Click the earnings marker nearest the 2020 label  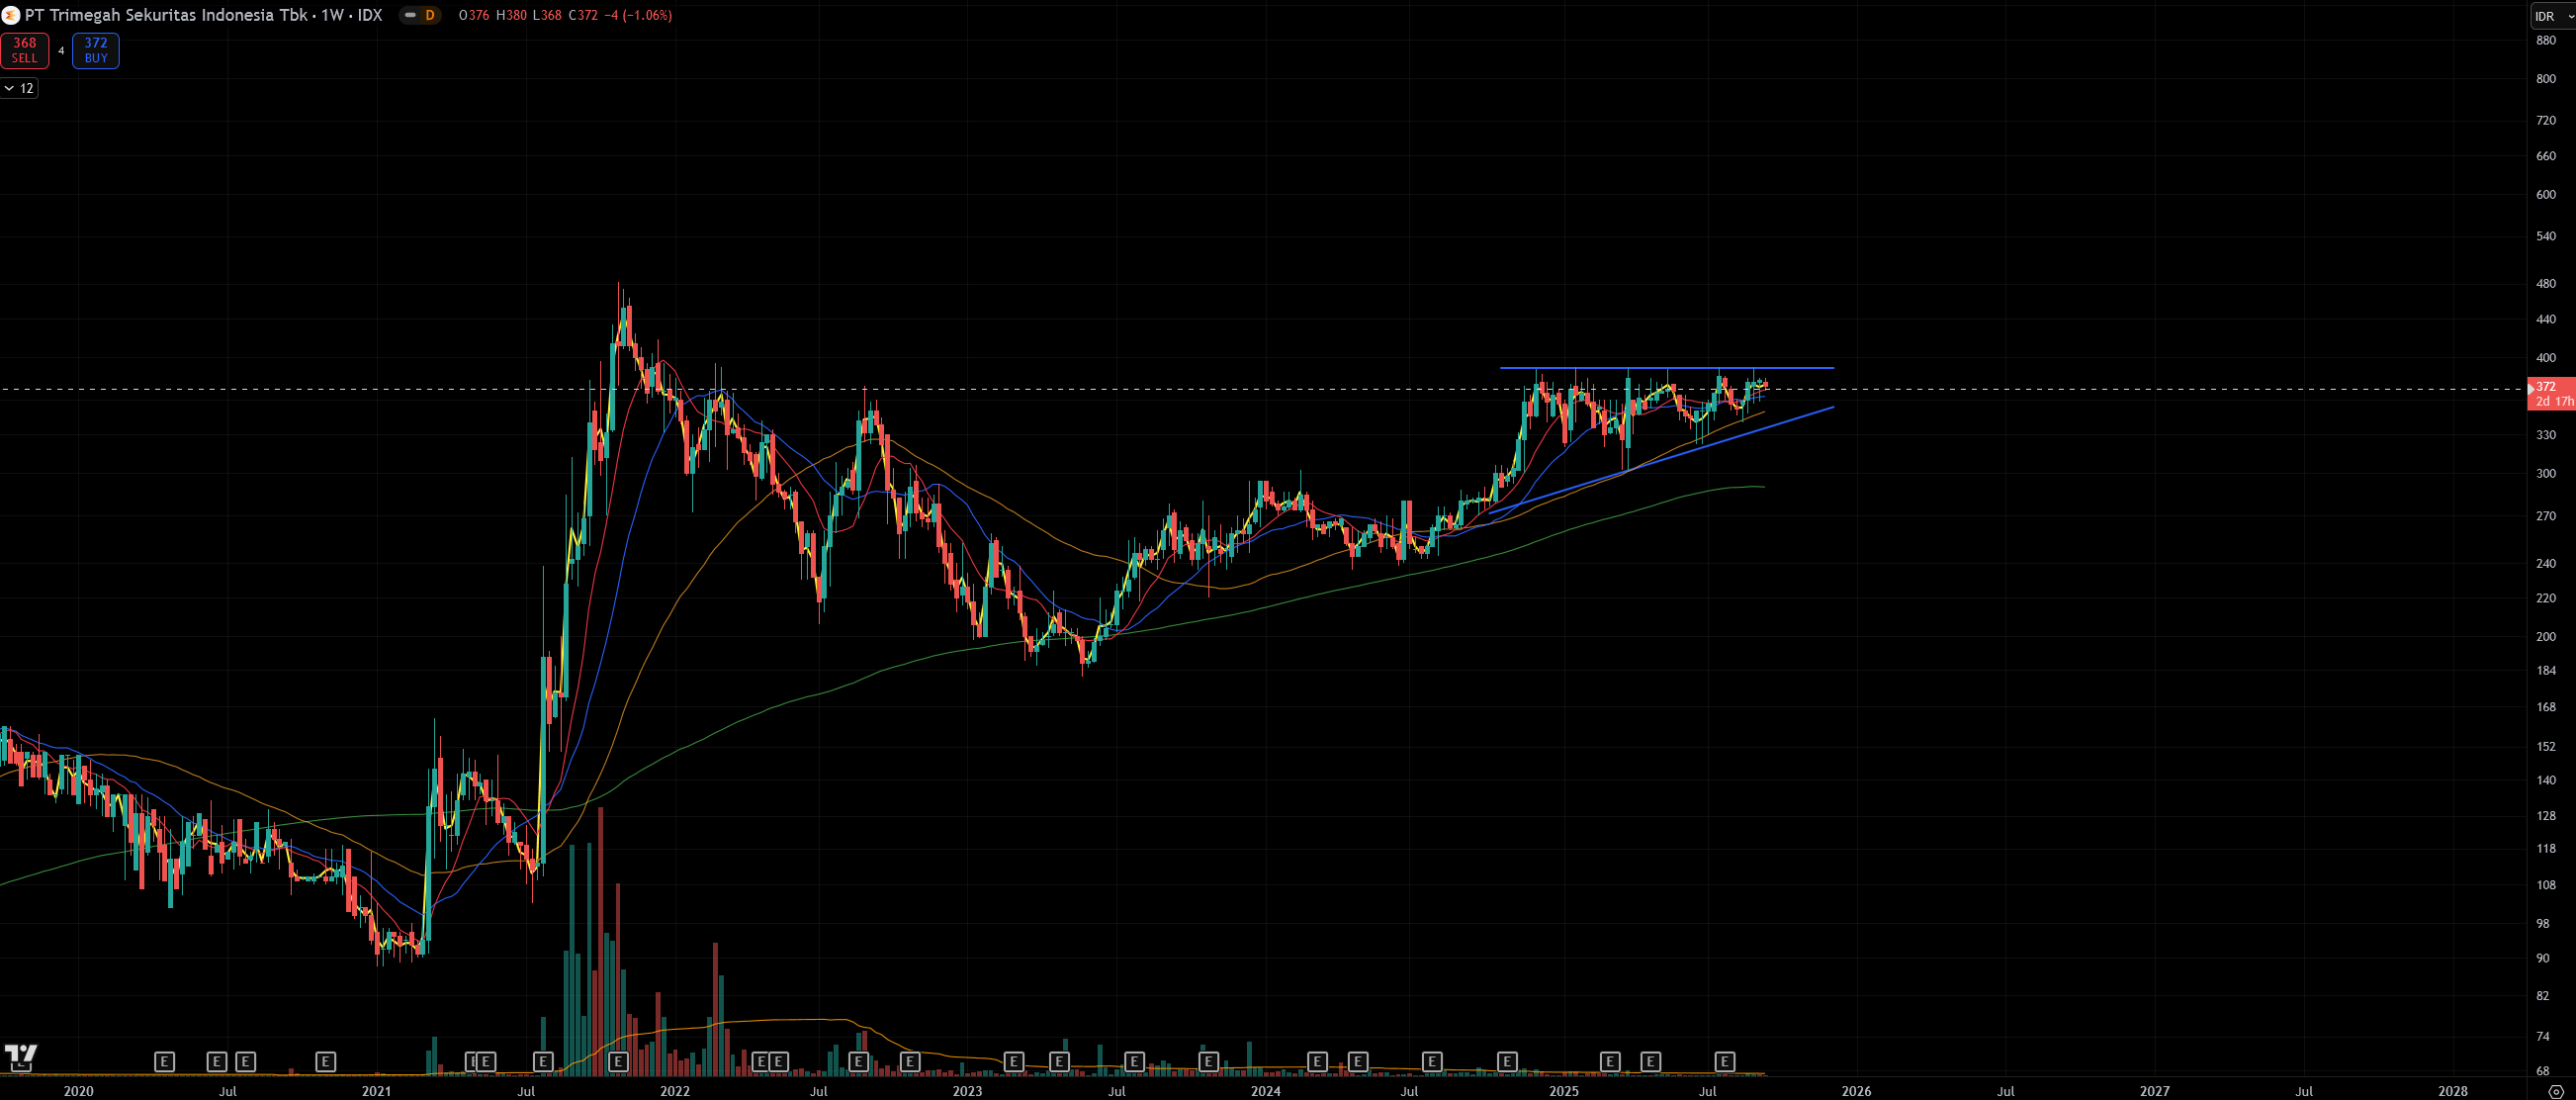pyautogui.click(x=165, y=1061)
